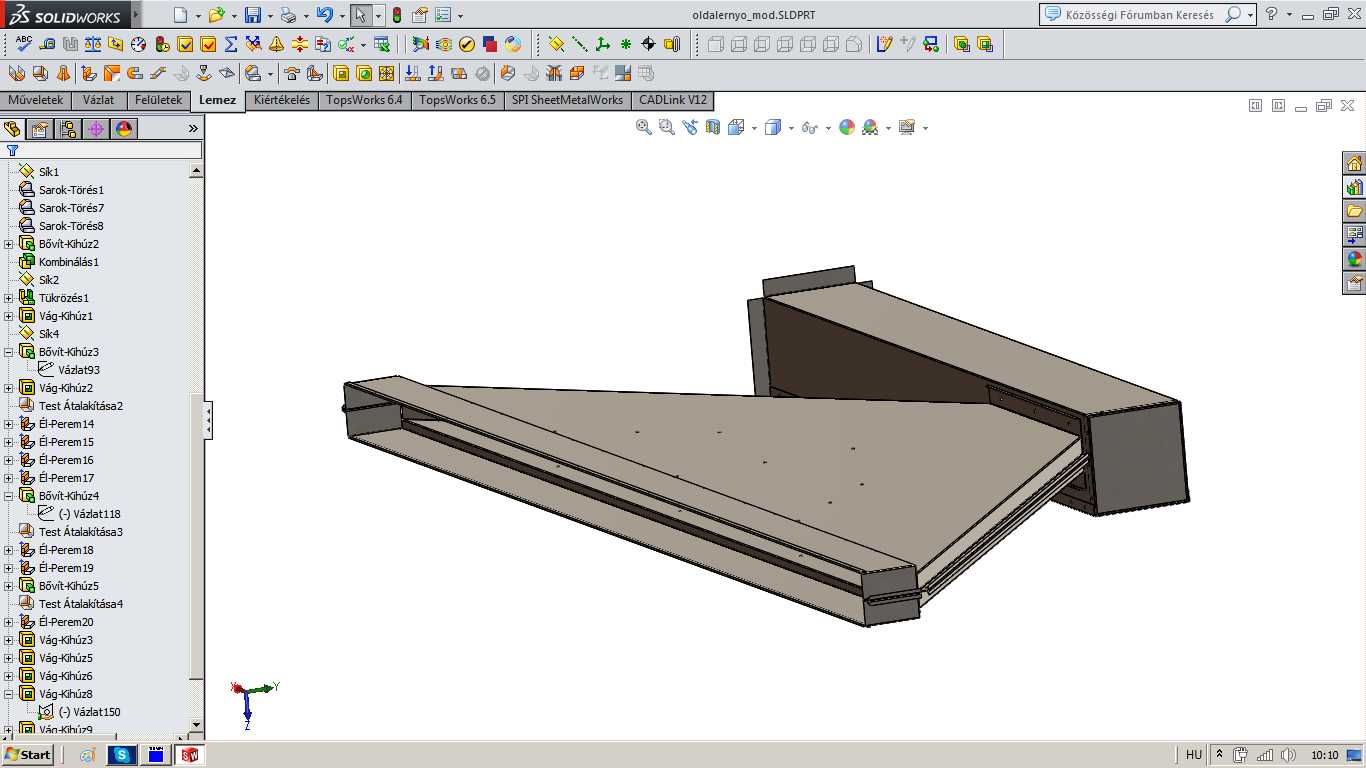Open the Display Style dropdown arrow
The height and width of the screenshot is (768, 1366).
[790, 128]
